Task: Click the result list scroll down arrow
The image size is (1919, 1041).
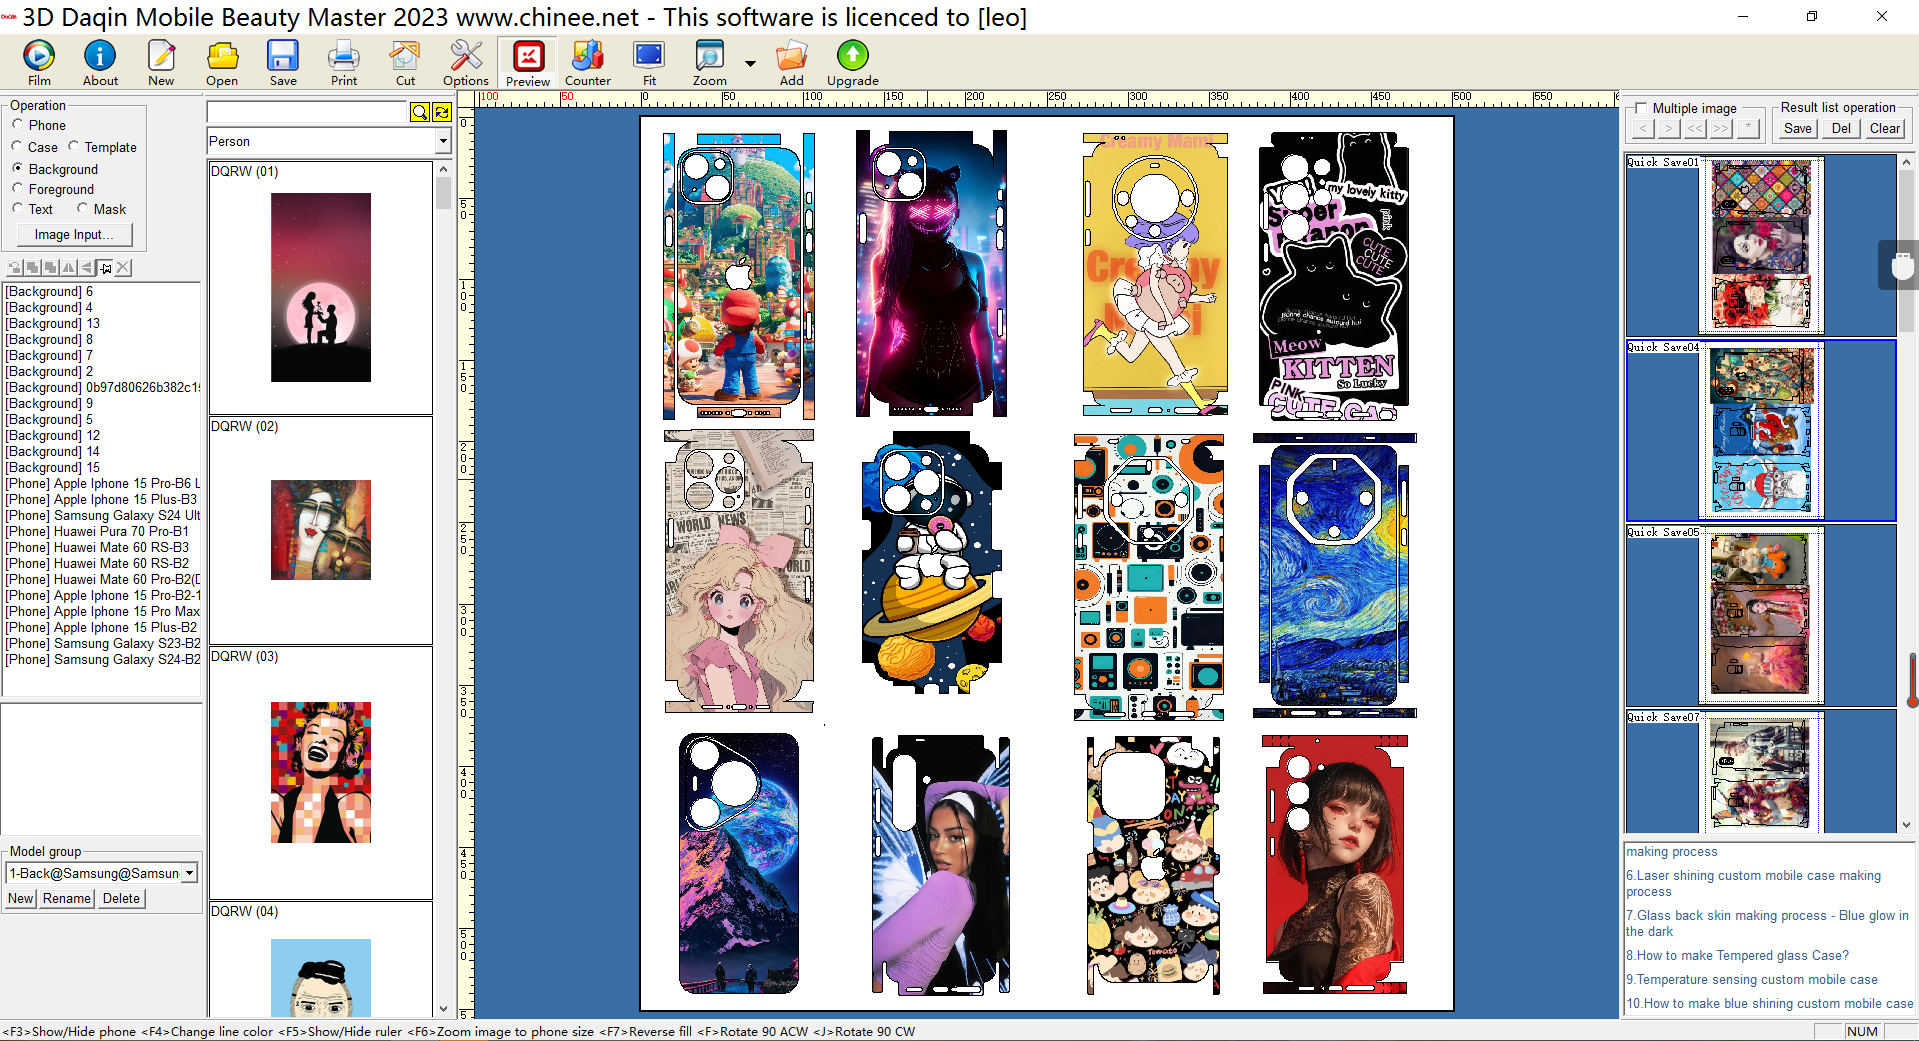Action: [1906, 825]
